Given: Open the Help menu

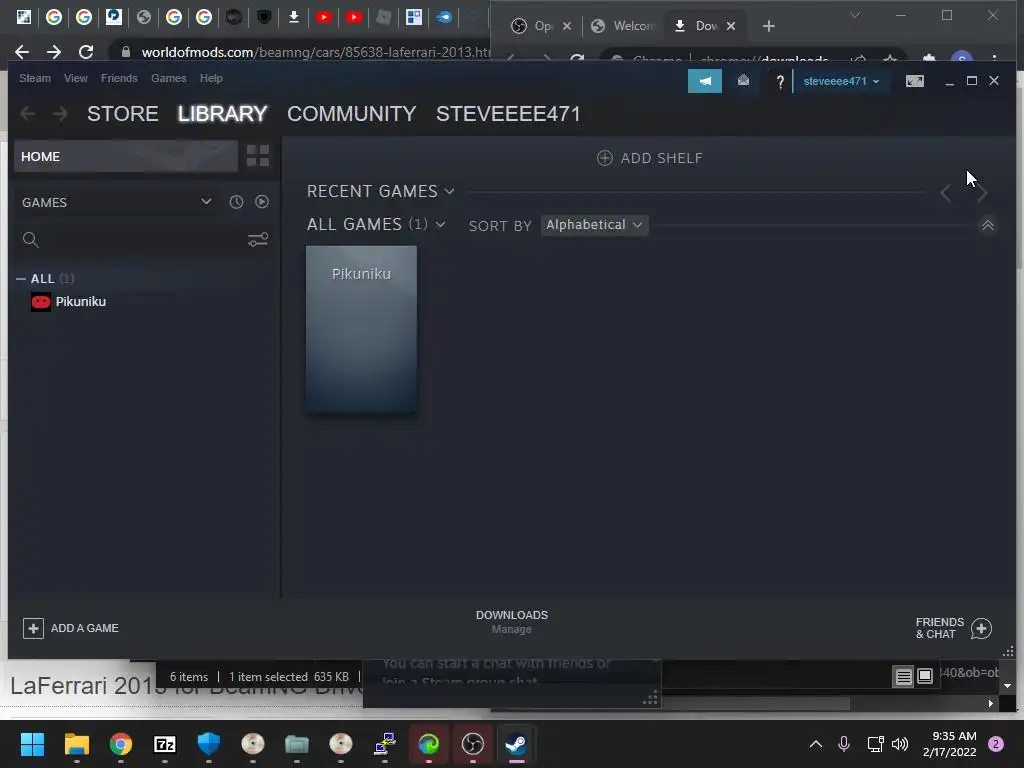Looking at the screenshot, I should (211, 78).
